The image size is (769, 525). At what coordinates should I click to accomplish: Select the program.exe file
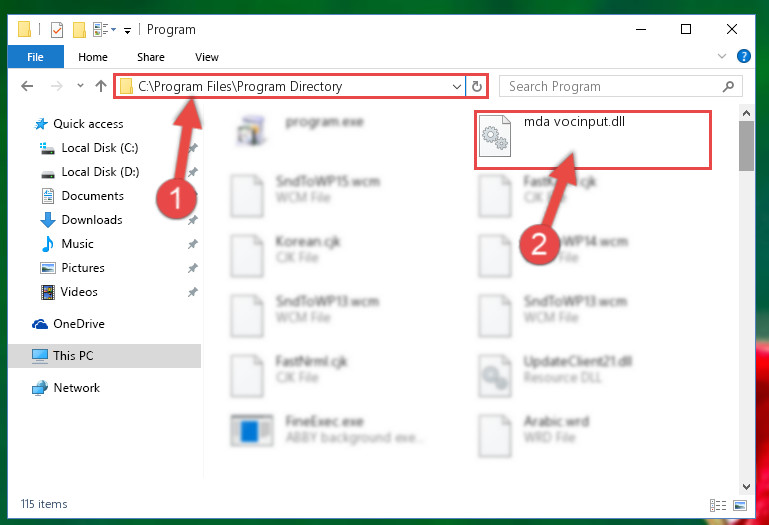pyautogui.click(x=324, y=122)
